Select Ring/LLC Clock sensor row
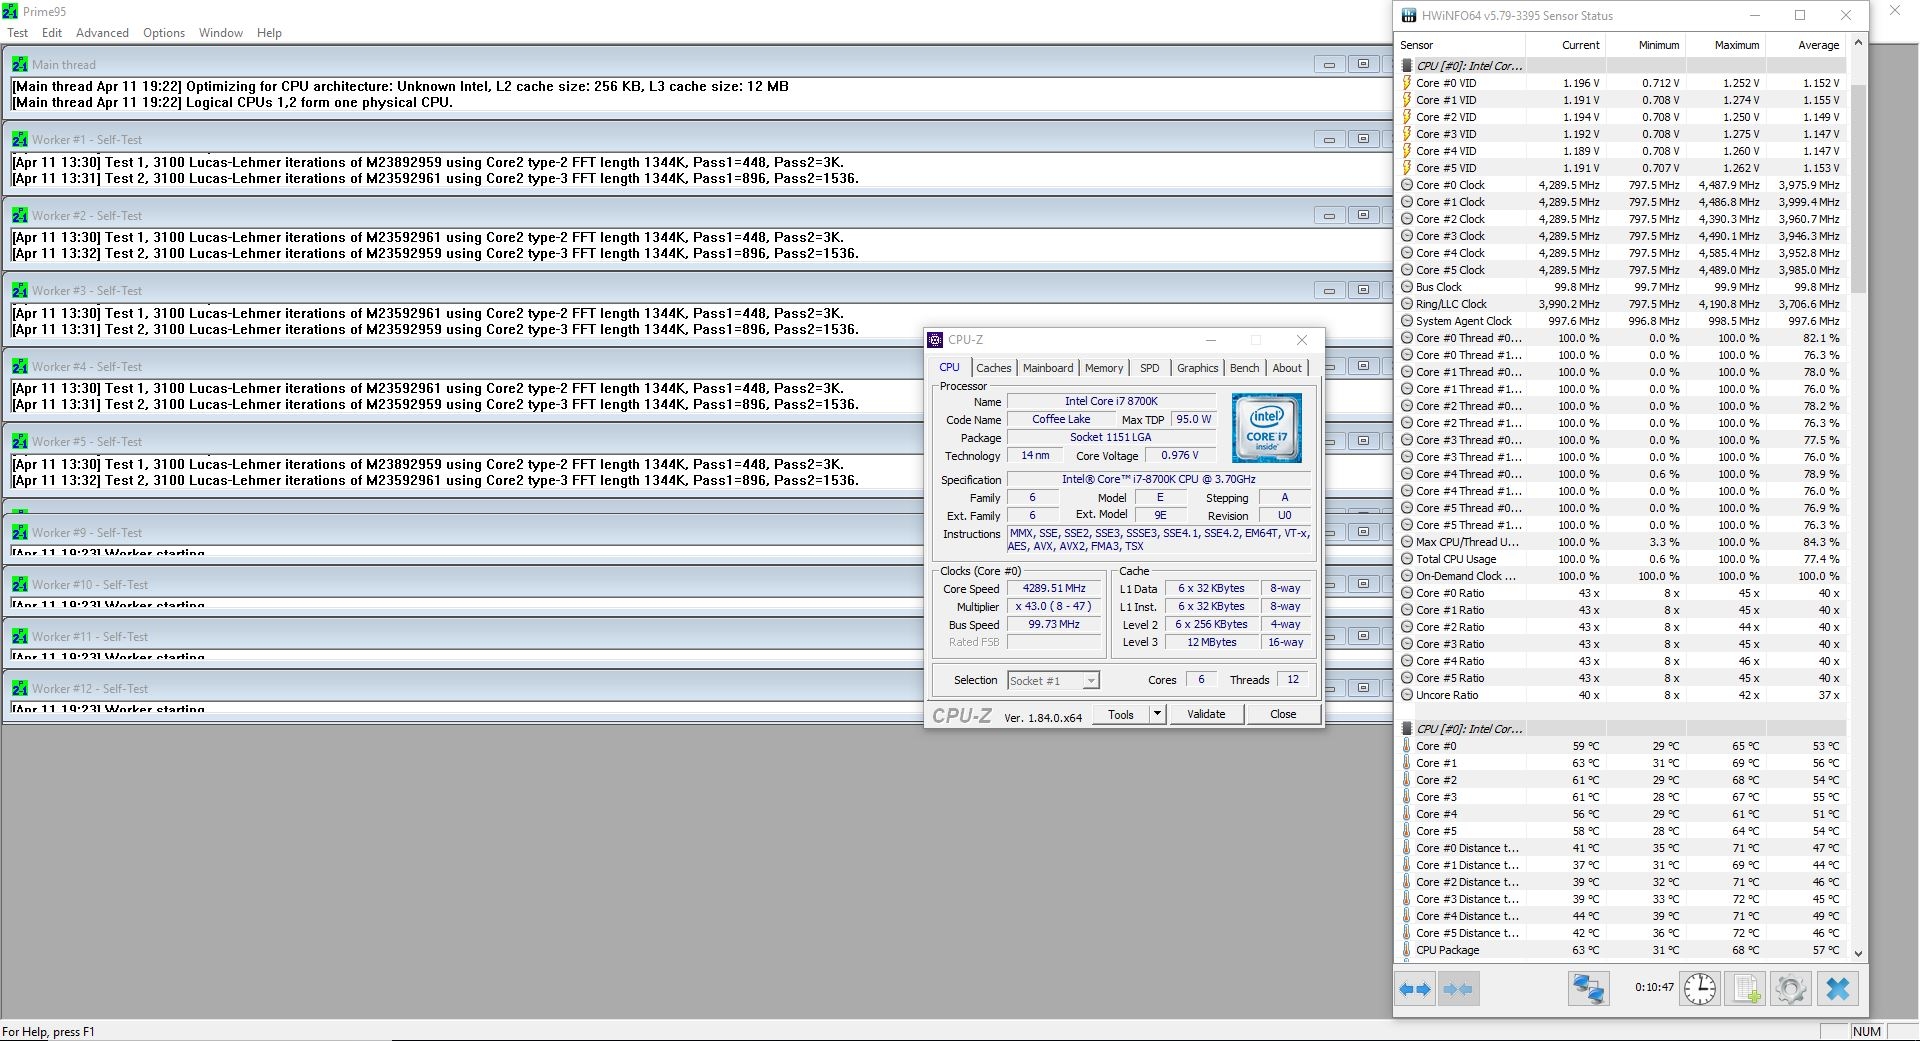The image size is (1920, 1041). (1621, 304)
